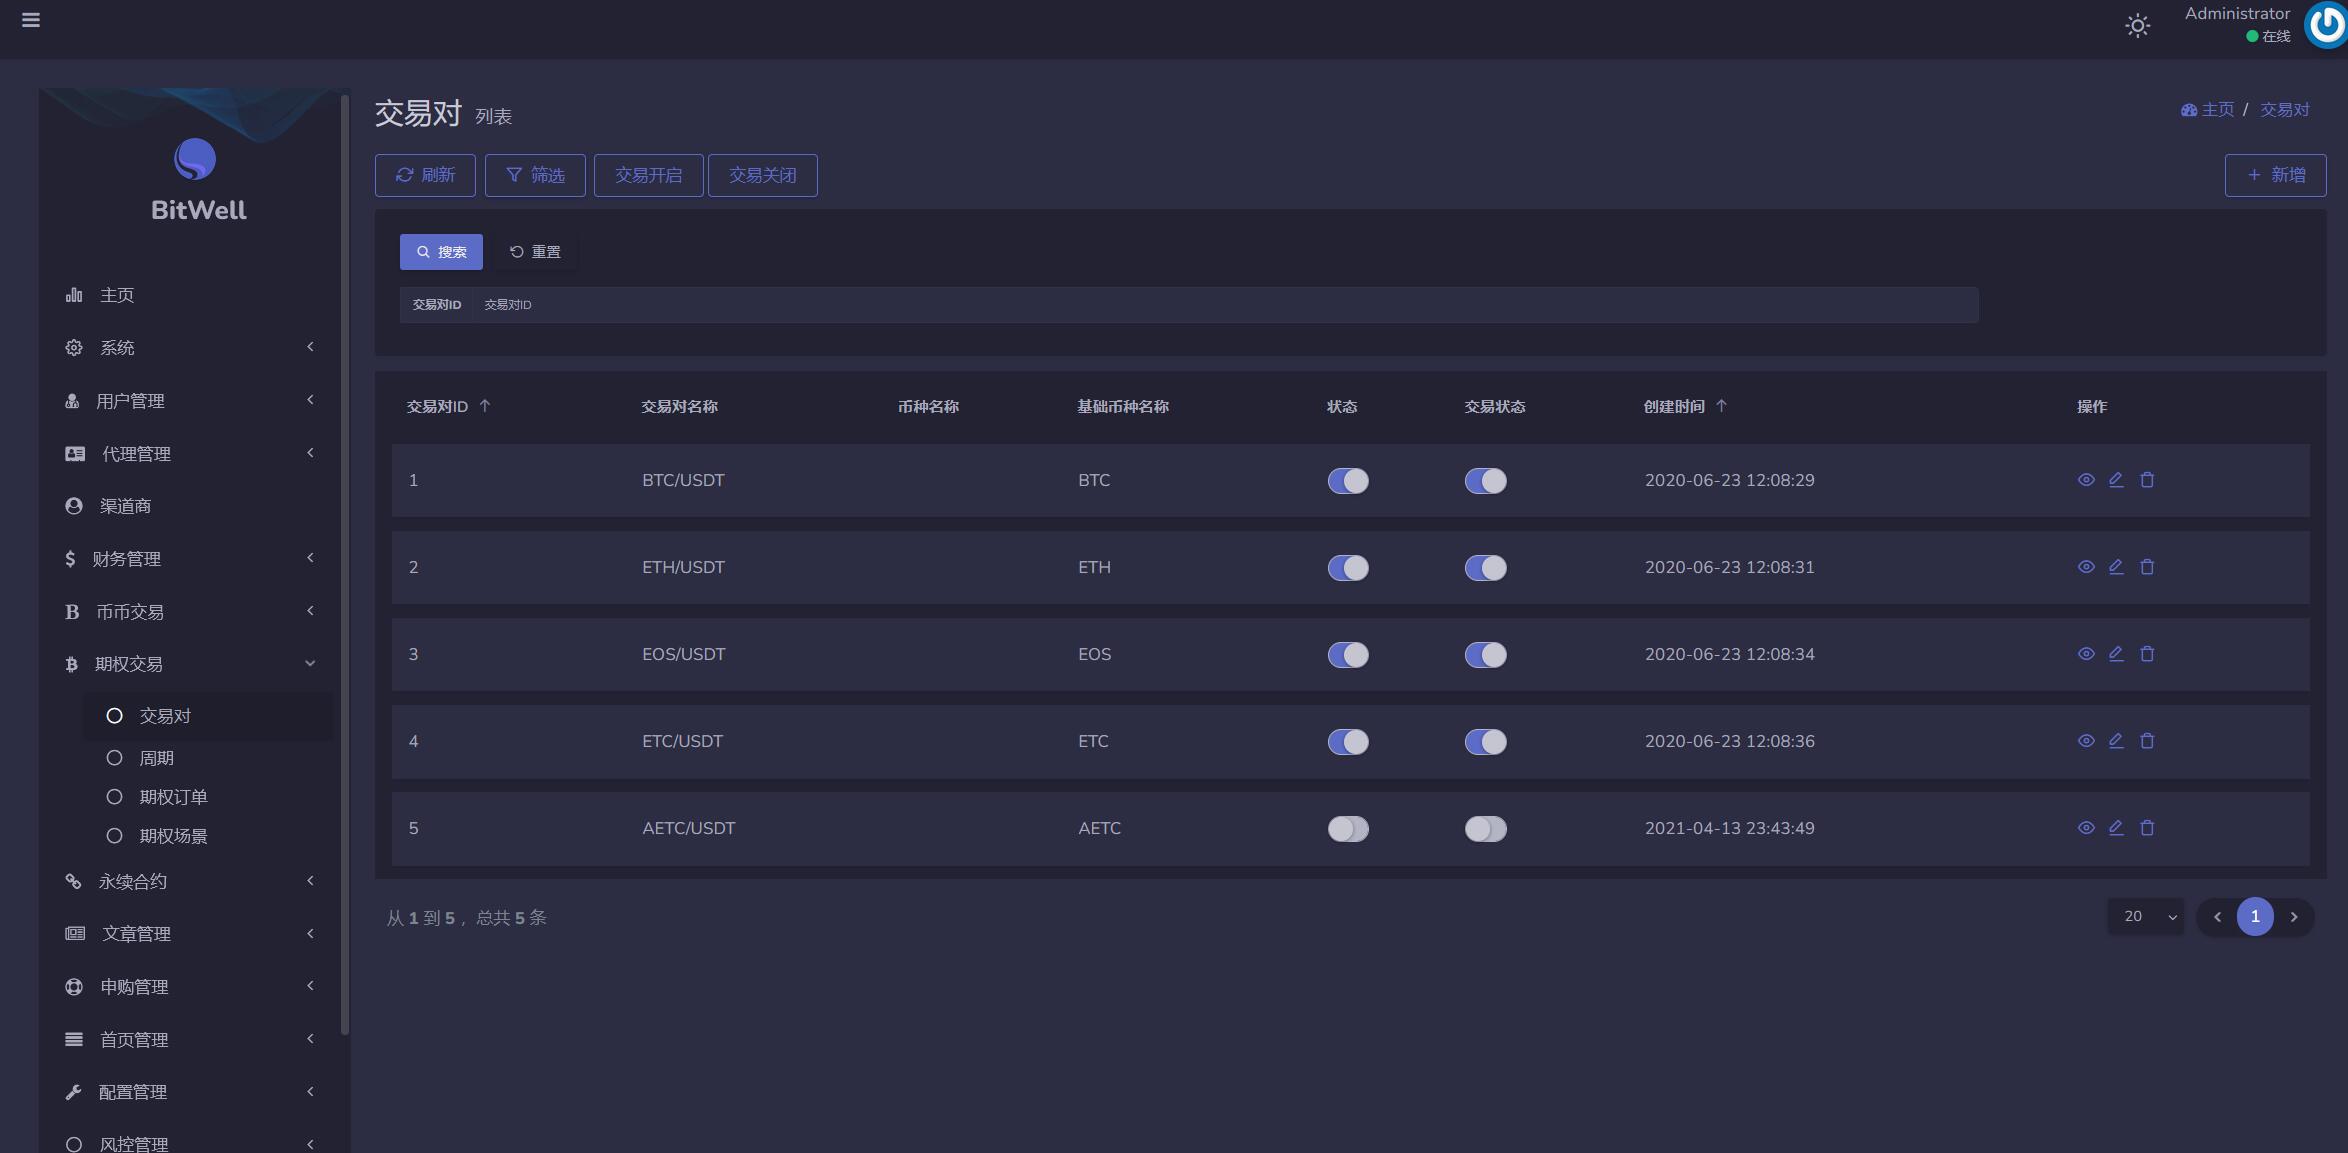Viewport: 2348px width, 1153px height.
Task: Switch theme using the sun icon
Action: pos(2137,26)
